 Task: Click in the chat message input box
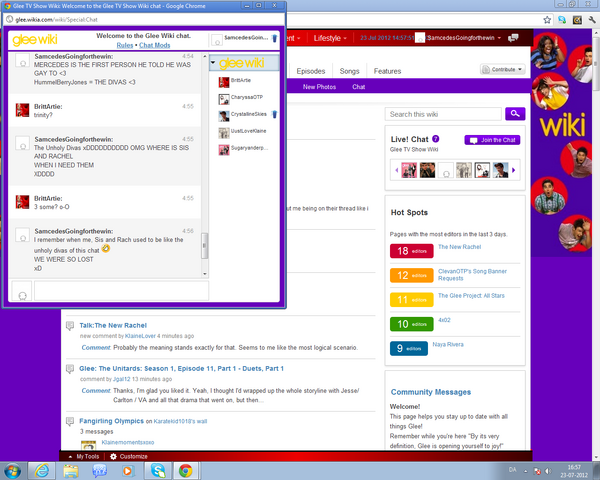pyautogui.click(x=121, y=291)
